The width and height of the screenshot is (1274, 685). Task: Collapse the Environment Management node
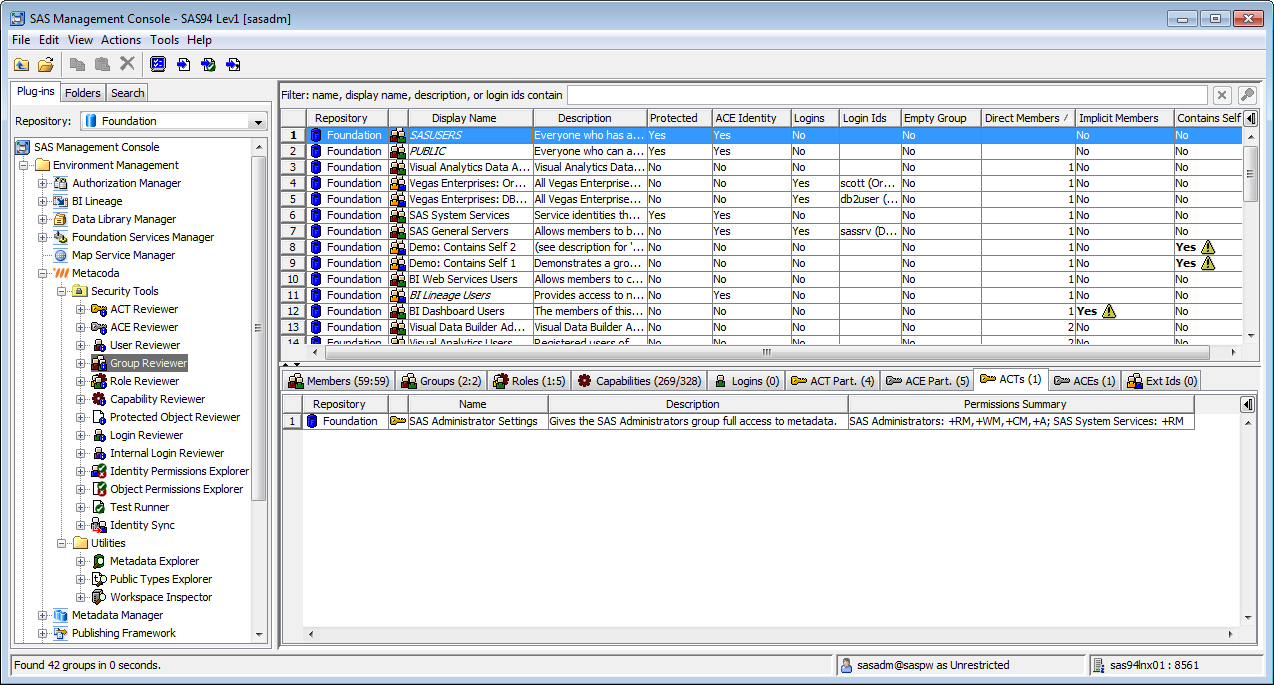(x=24, y=165)
